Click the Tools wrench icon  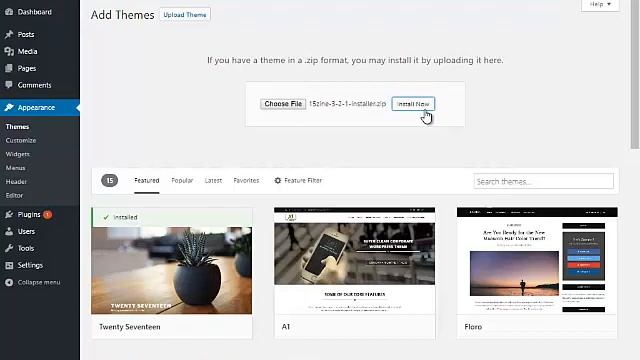[9, 248]
